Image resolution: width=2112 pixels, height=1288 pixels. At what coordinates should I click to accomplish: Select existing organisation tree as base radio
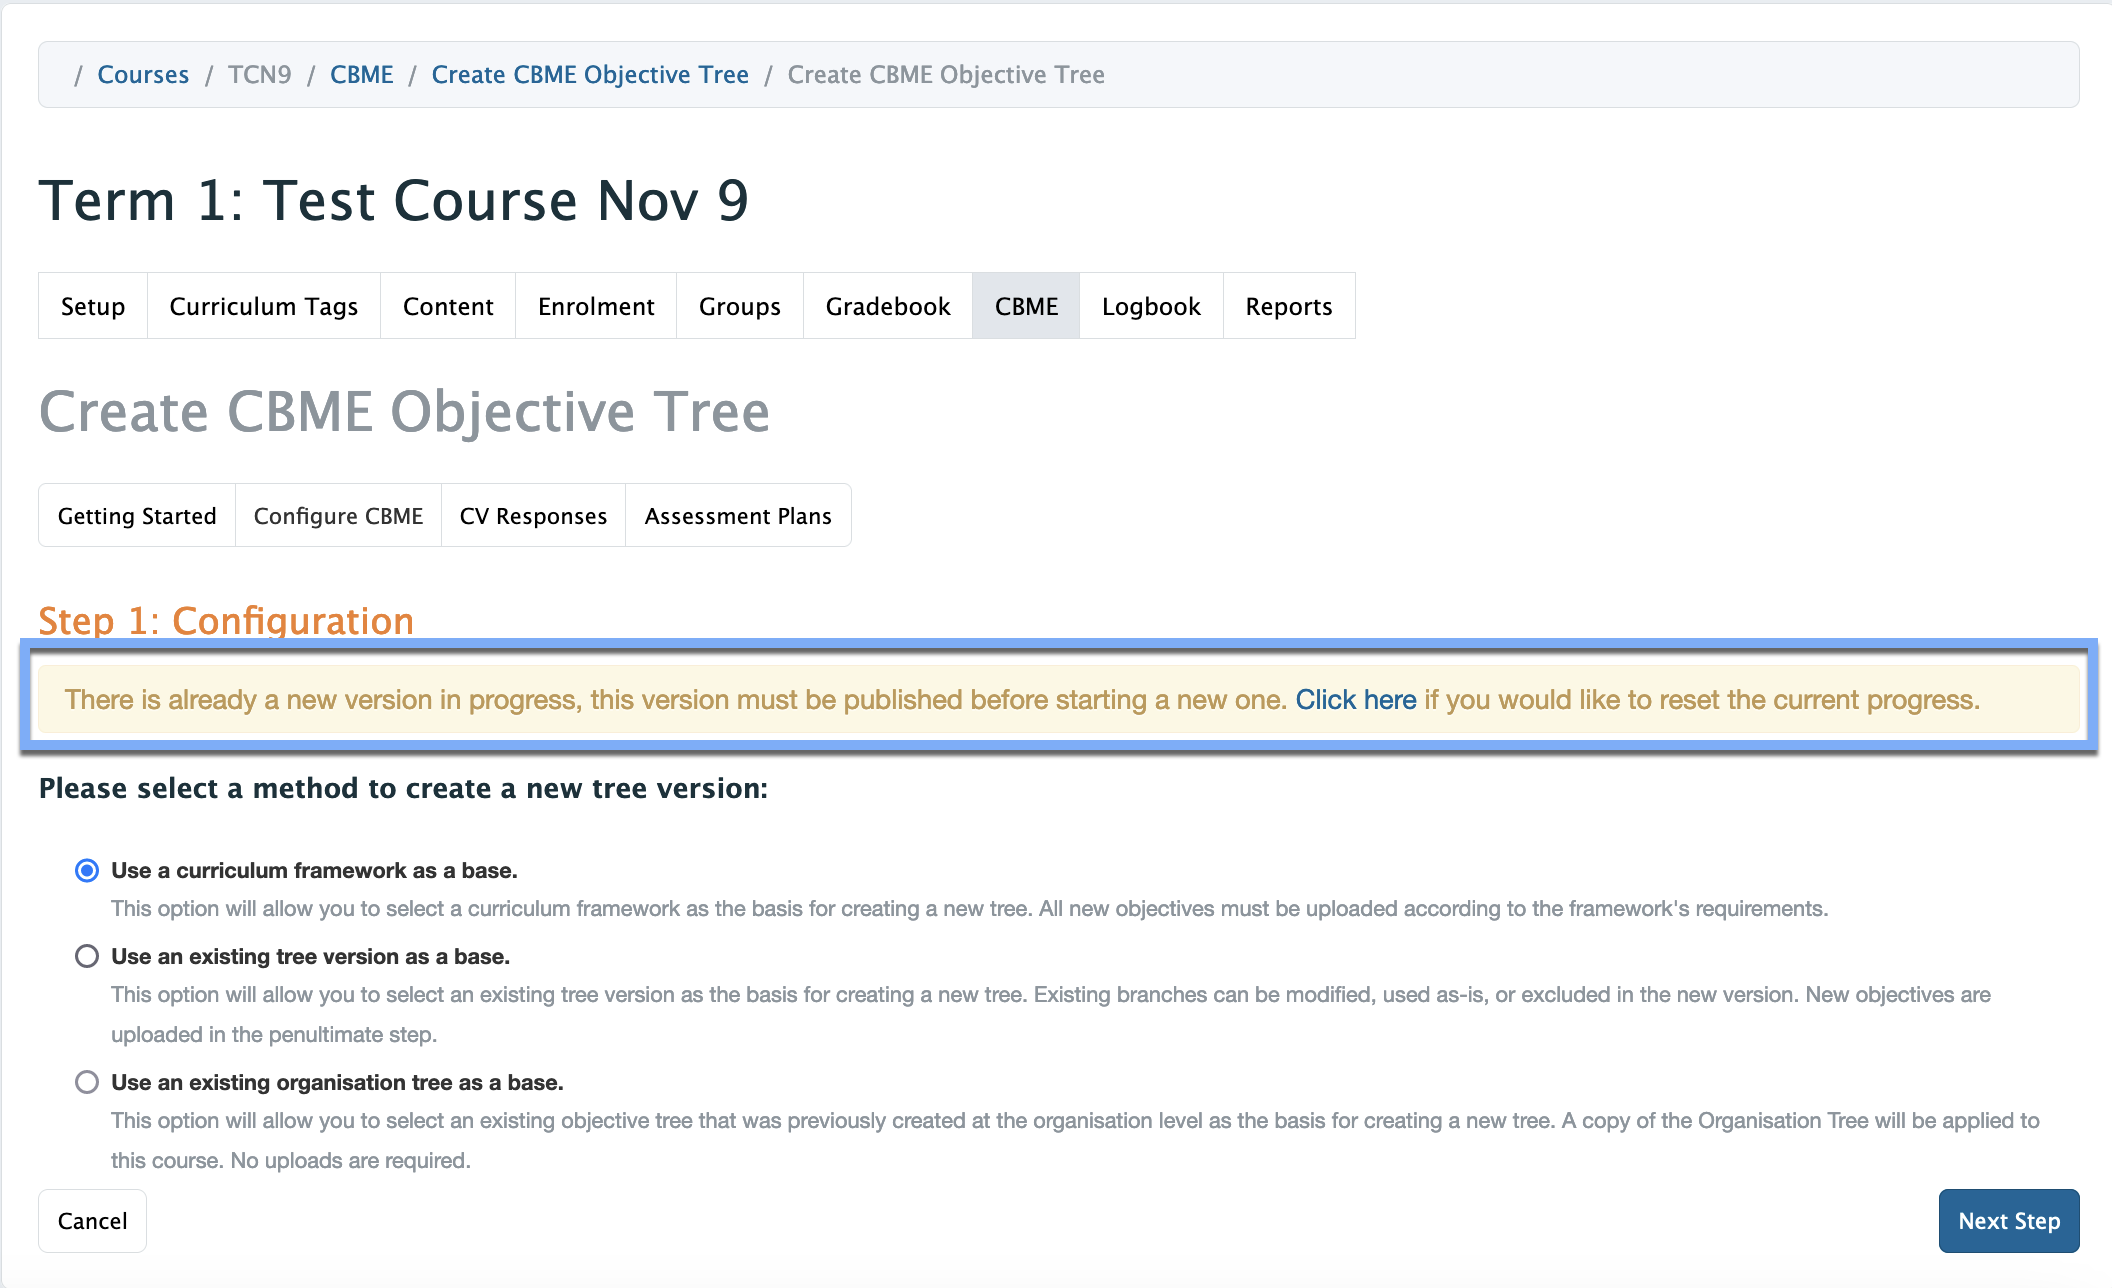[x=87, y=1082]
